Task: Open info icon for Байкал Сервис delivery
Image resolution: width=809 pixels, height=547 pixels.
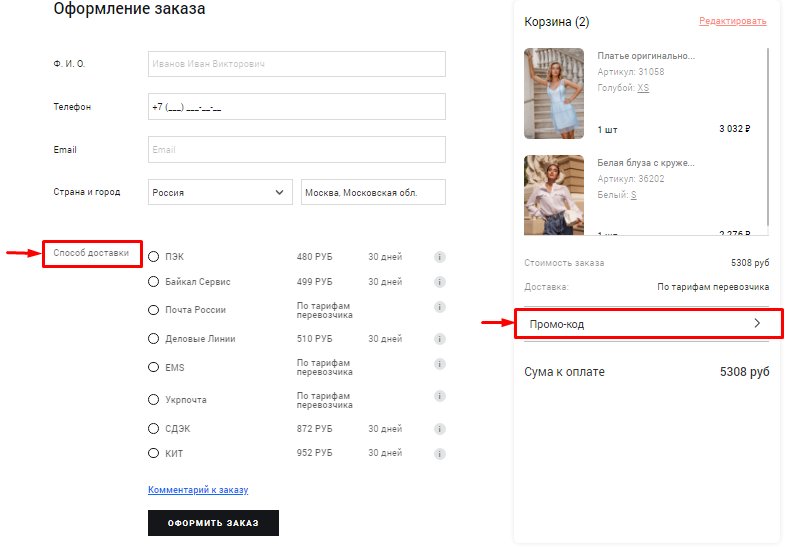Action: coord(440,282)
